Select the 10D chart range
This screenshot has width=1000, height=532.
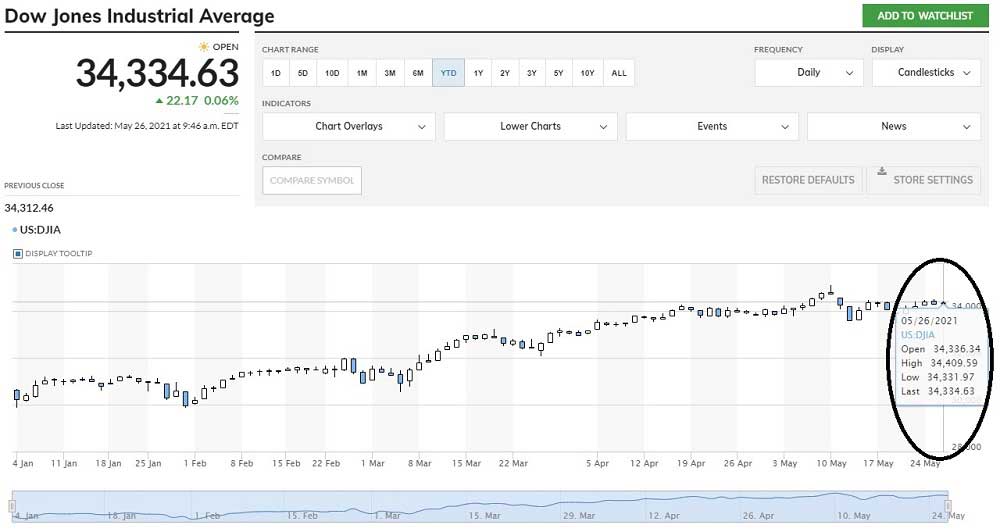click(x=332, y=73)
